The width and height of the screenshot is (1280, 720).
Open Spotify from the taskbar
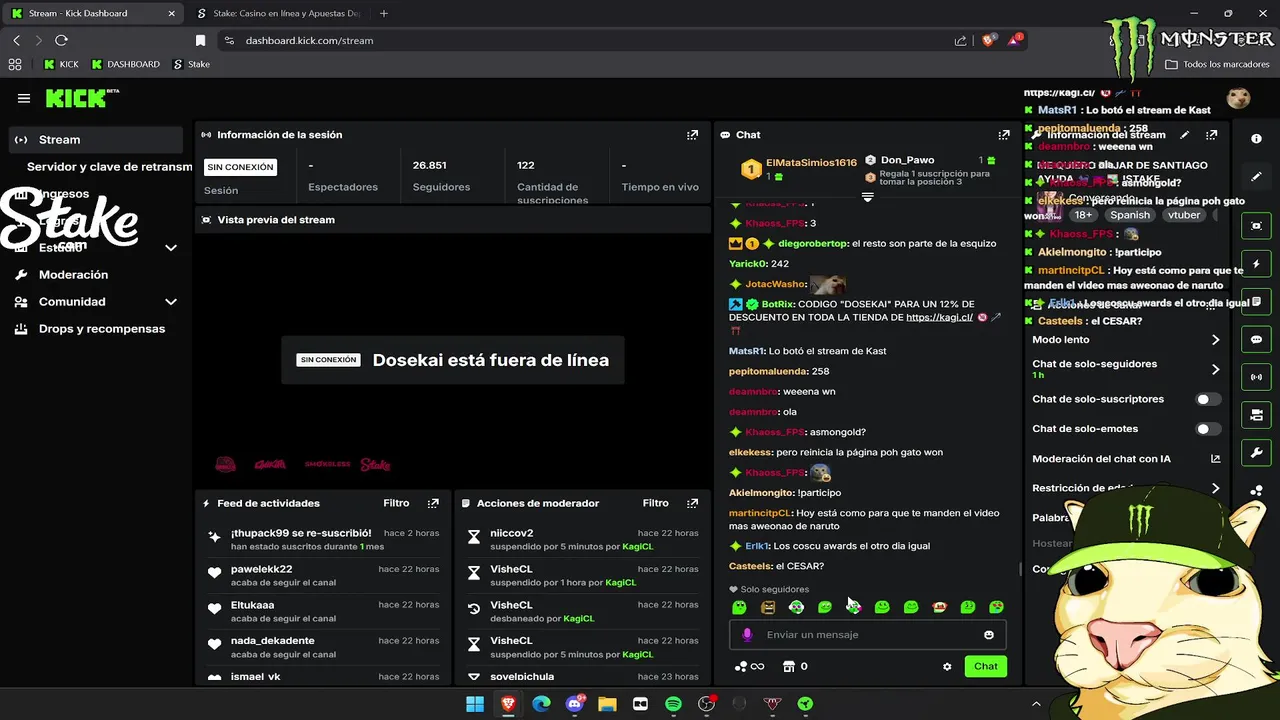673,704
